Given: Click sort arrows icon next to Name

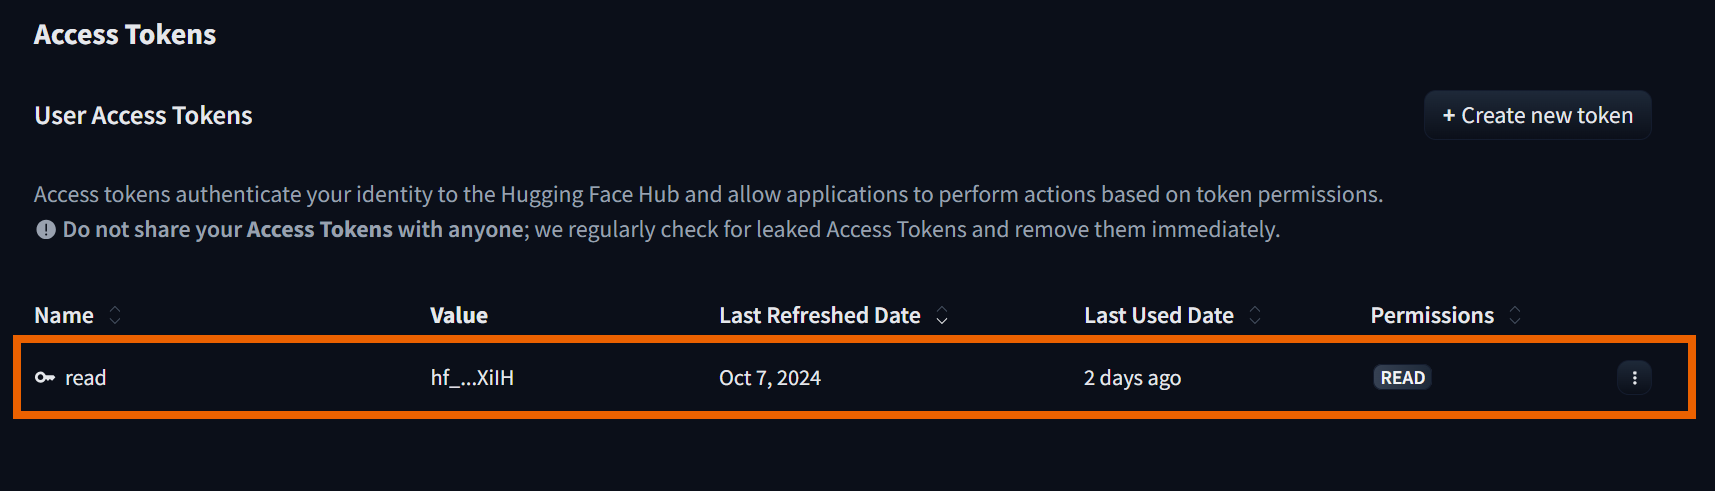Looking at the screenshot, I should click(x=115, y=316).
